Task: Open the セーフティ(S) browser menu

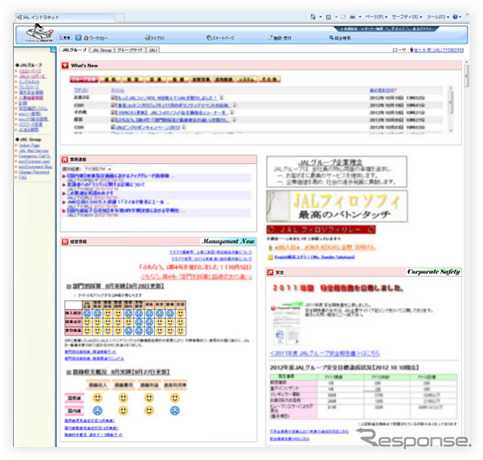Action: point(407,17)
